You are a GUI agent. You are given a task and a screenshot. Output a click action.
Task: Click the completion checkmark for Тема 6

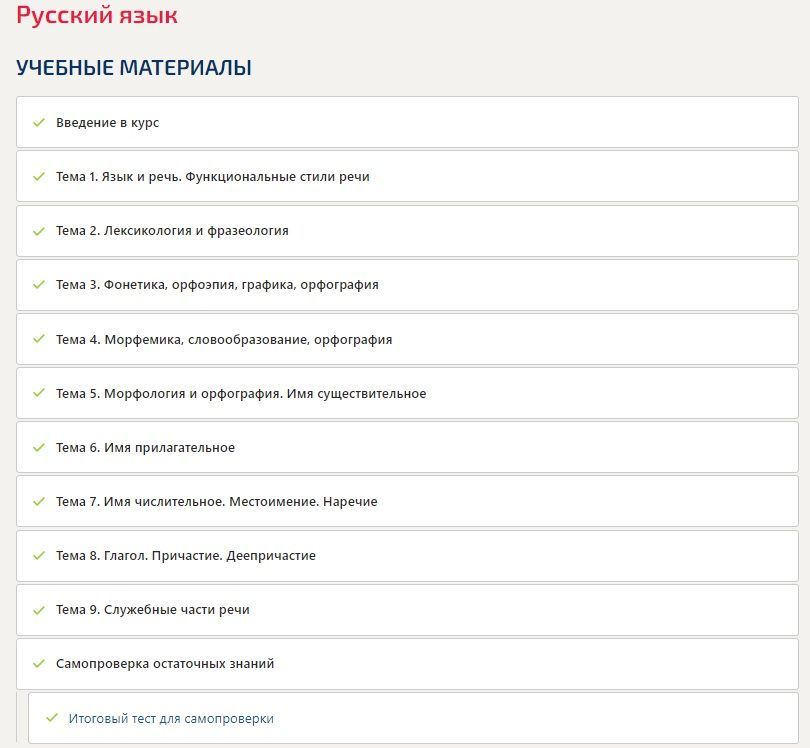coord(39,447)
